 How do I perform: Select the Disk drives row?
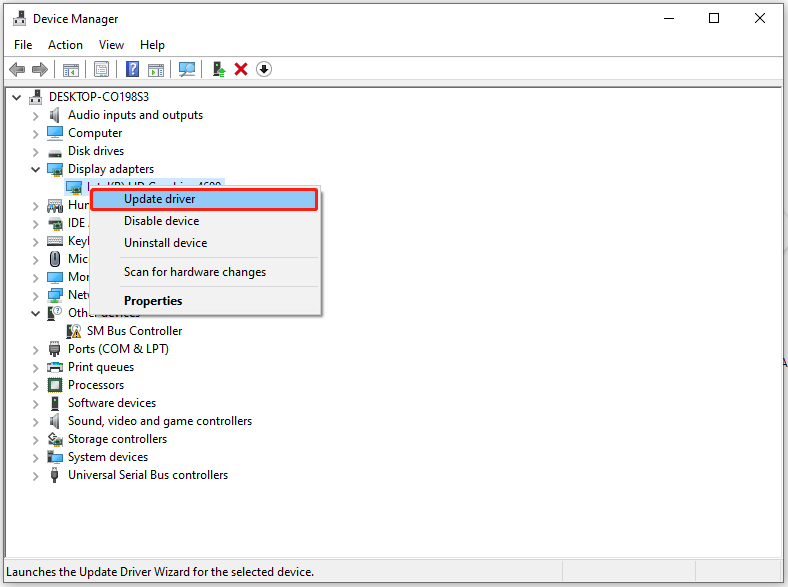(96, 151)
